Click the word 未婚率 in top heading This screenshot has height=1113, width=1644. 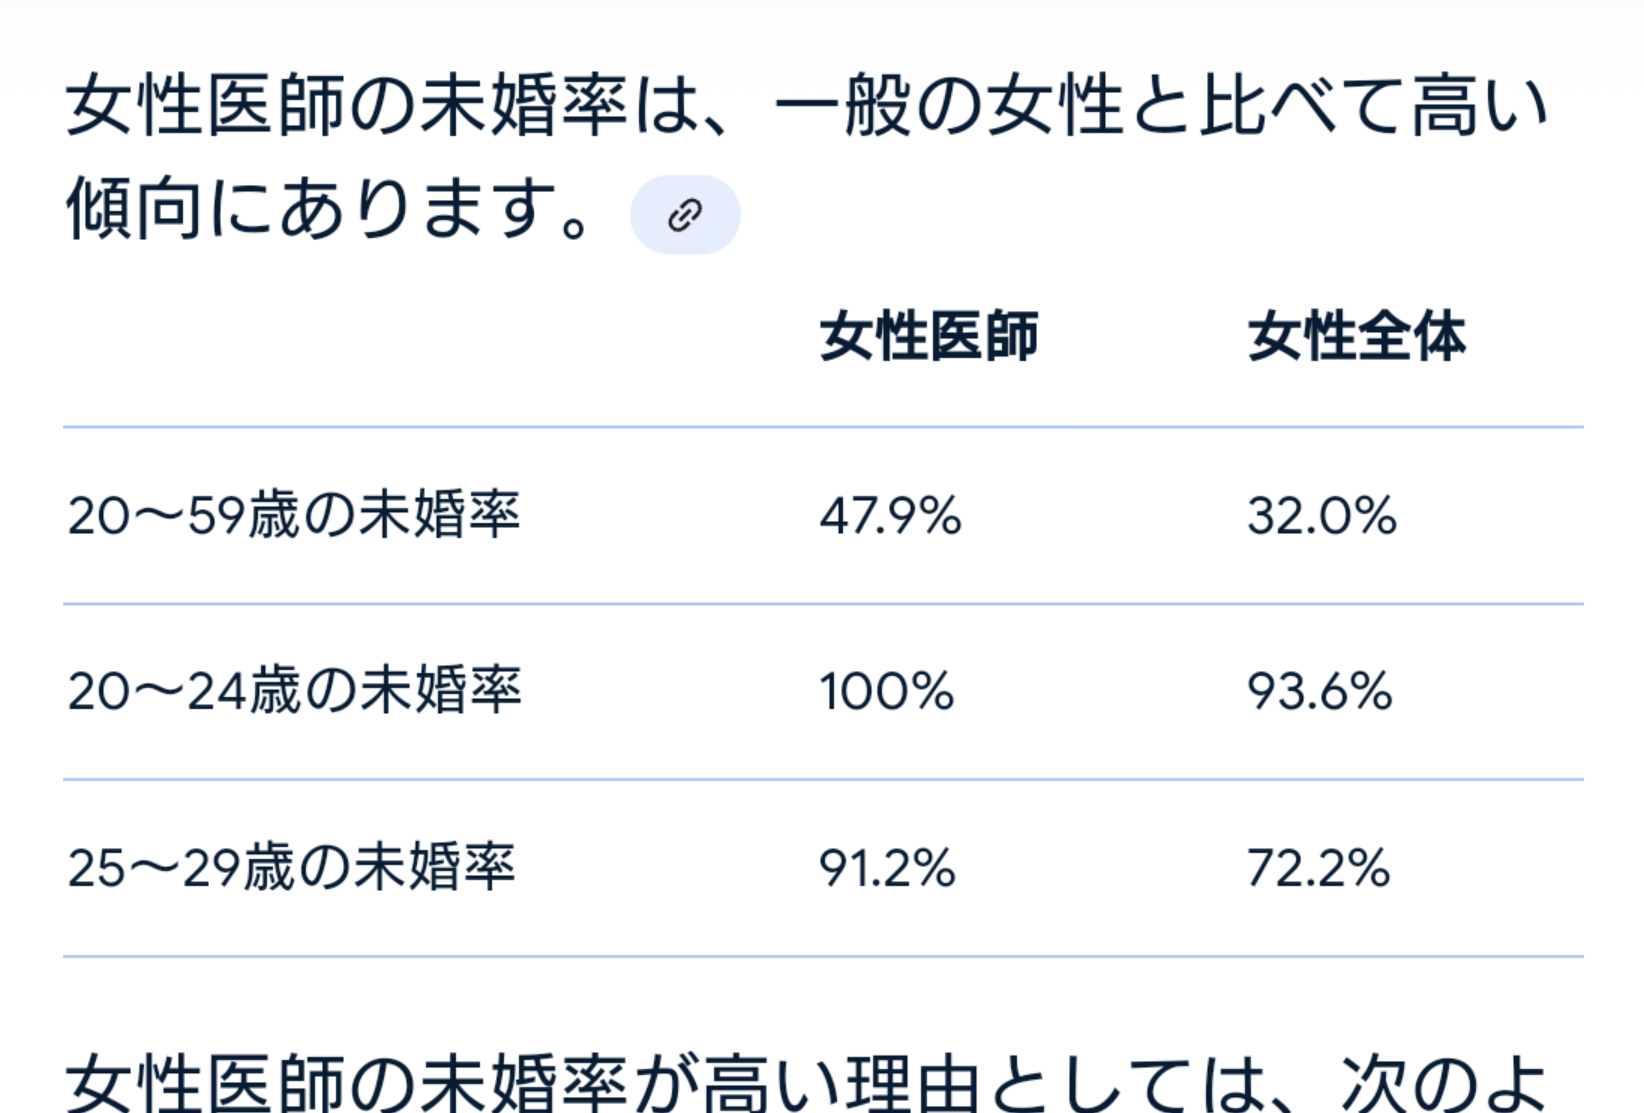523,106
